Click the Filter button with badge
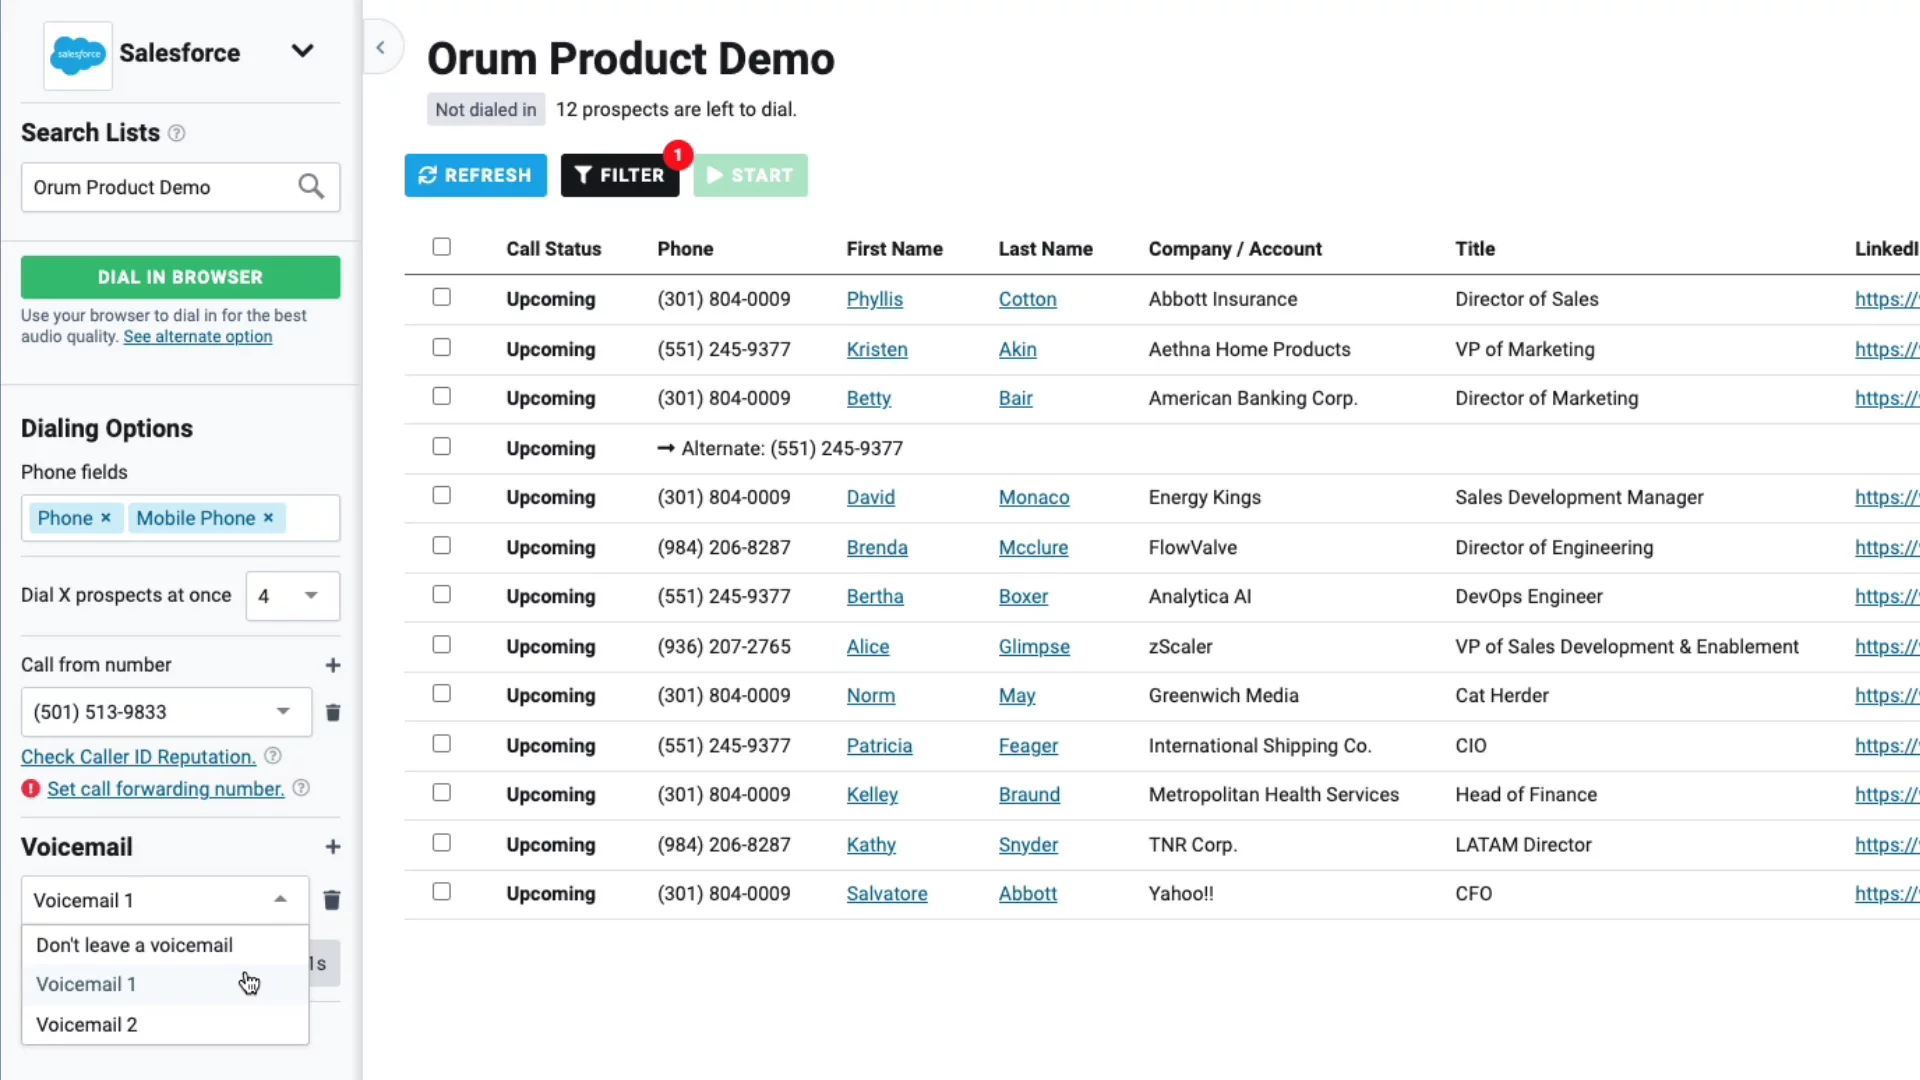Screen dimensions: 1920x1080 click(x=620, y=175)
